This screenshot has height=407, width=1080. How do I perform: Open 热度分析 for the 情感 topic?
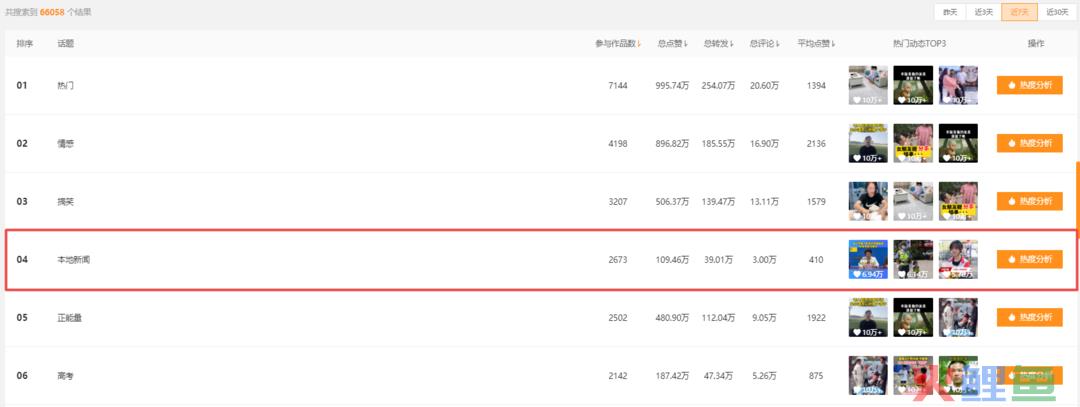1030,143
